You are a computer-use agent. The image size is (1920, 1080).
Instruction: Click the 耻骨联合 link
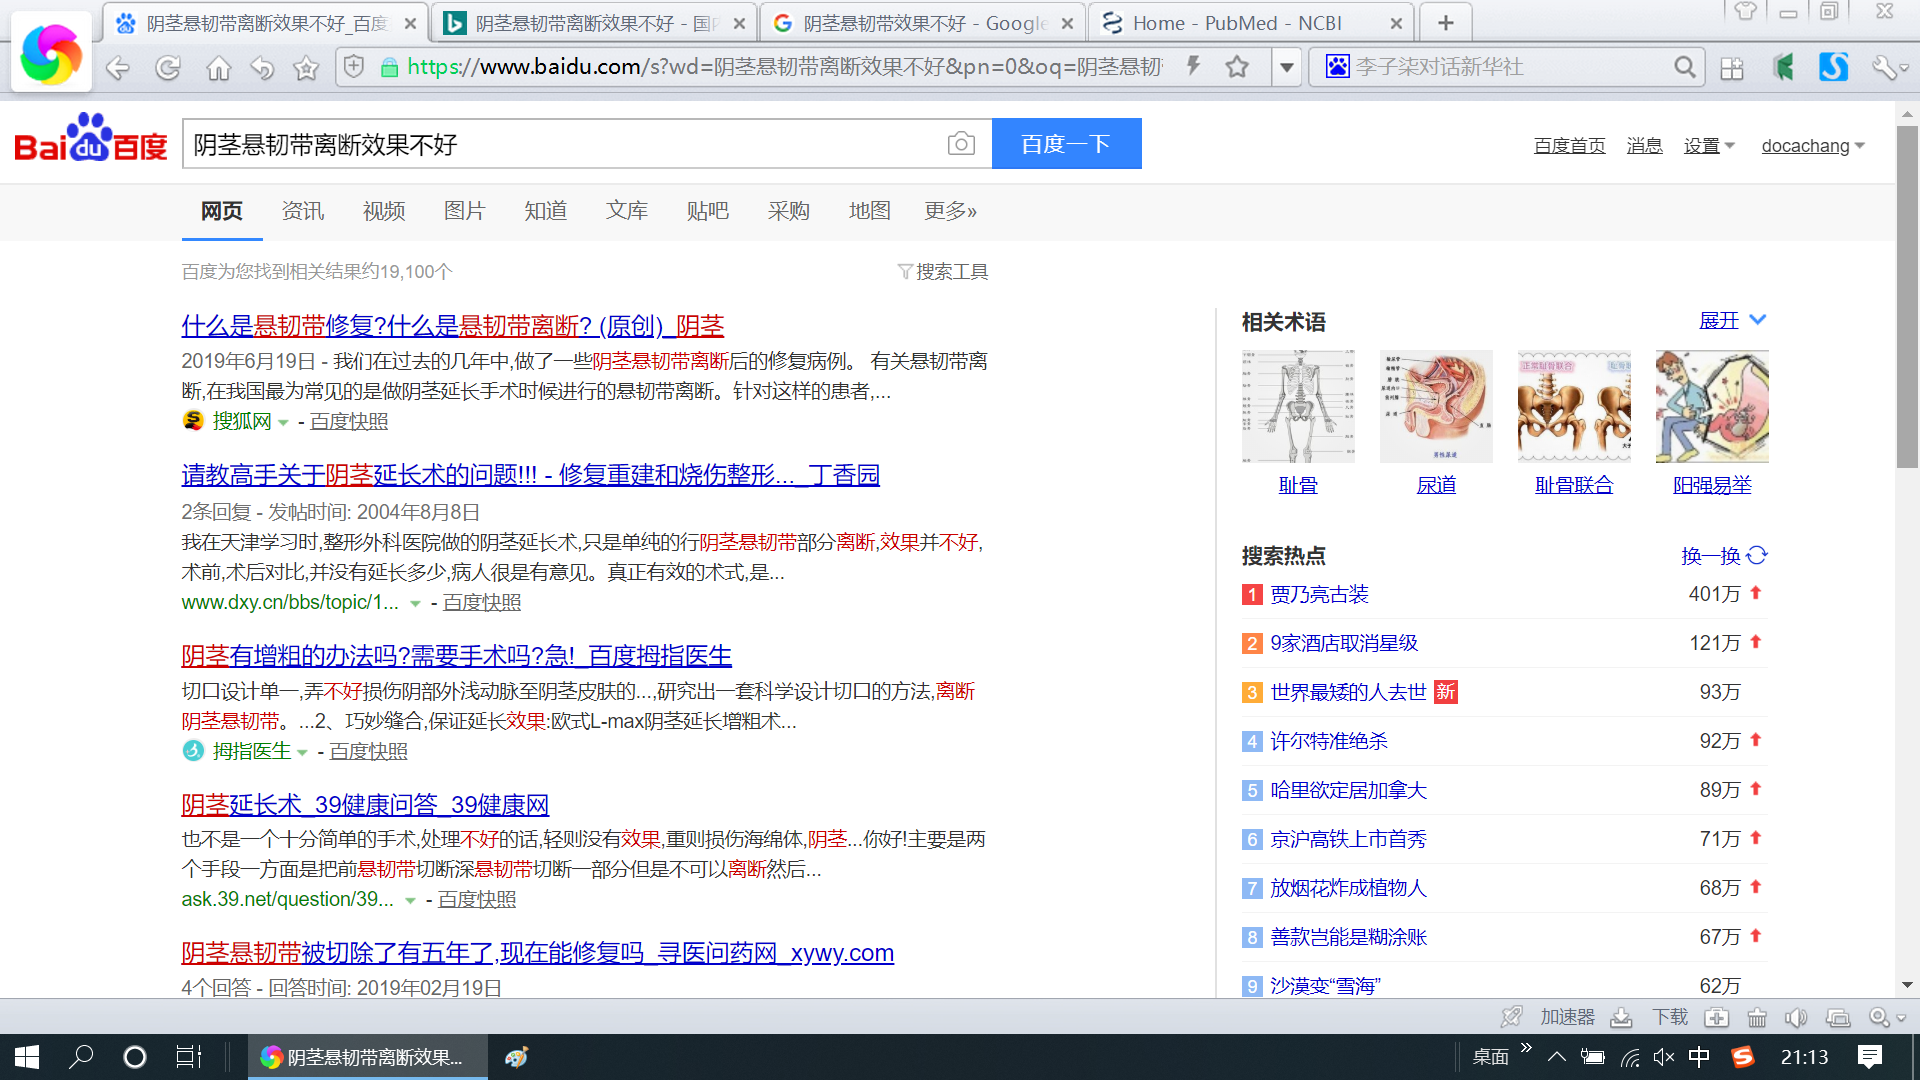pyautogui.click(x=1574, y=485)
